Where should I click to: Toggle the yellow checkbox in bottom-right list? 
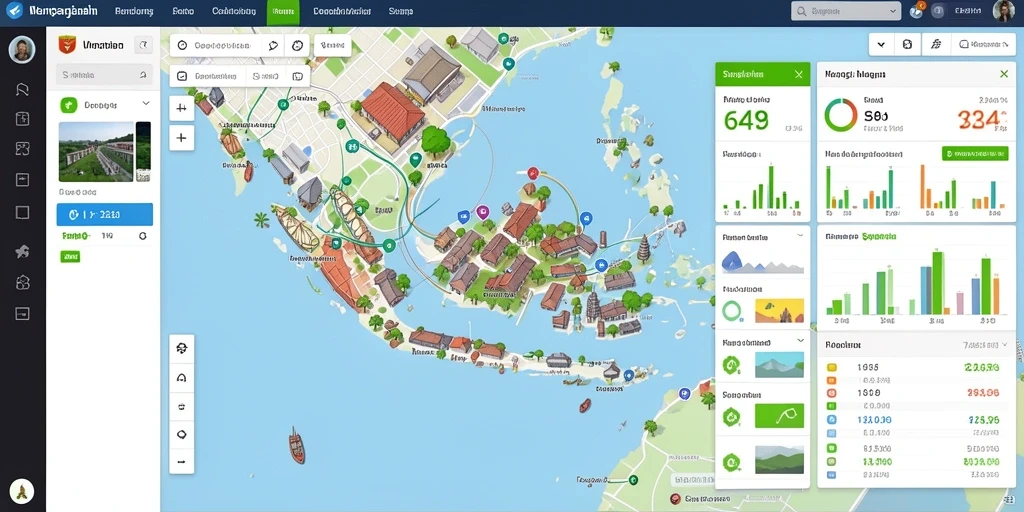(831, 368)
